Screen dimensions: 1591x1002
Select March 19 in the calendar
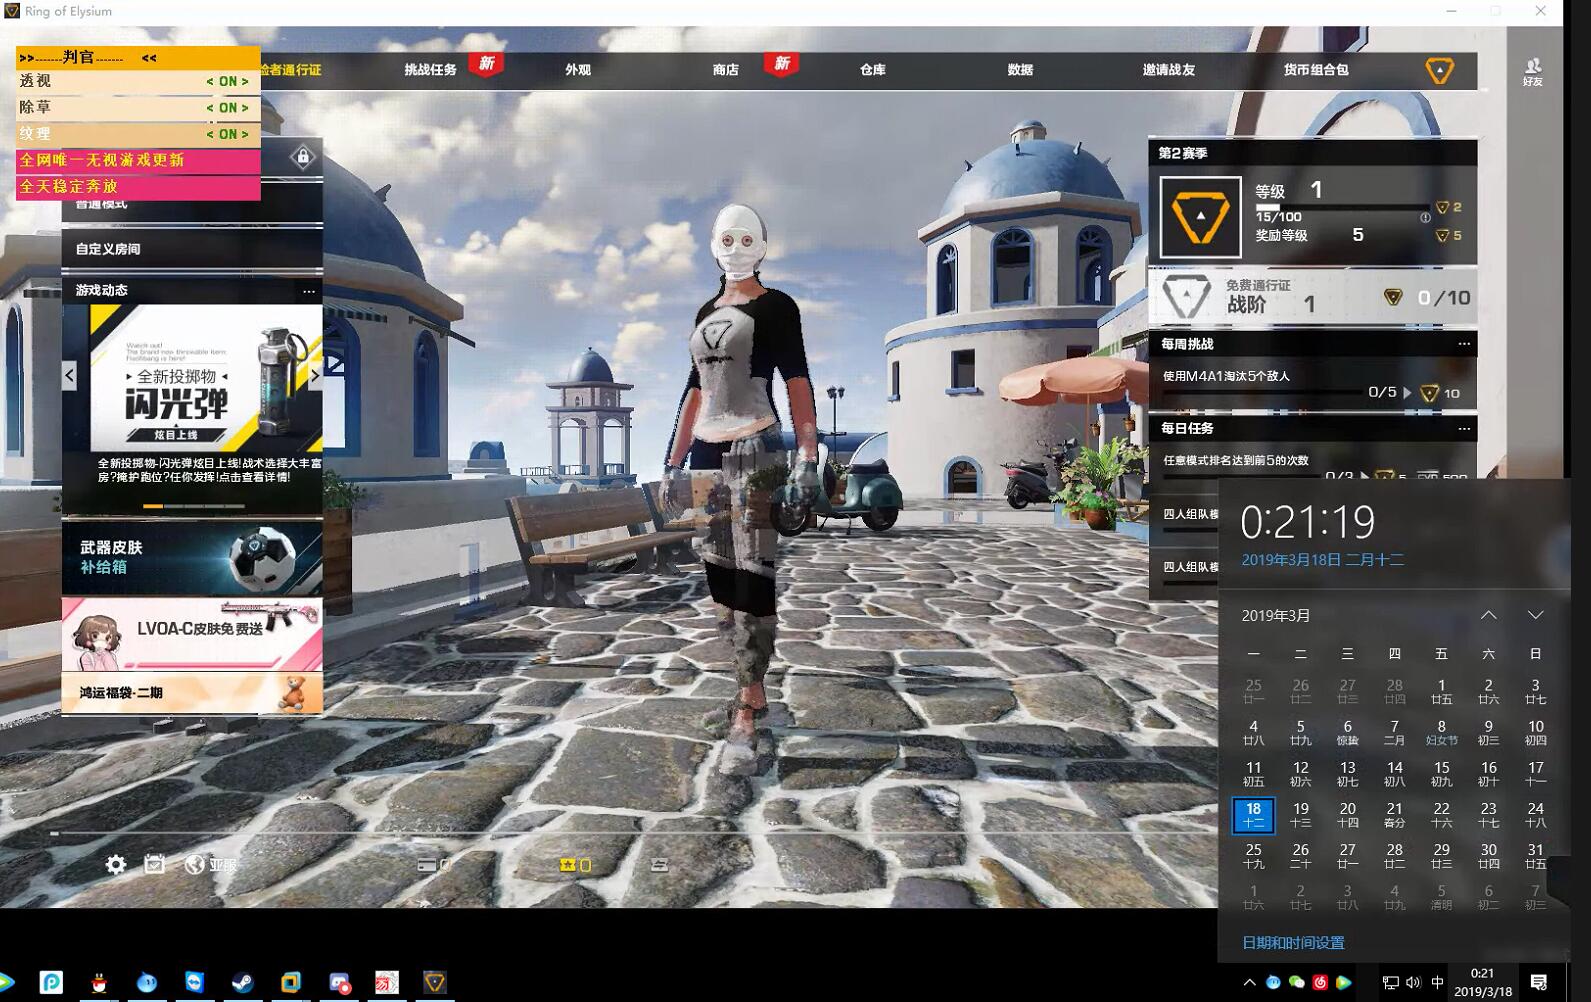pos(1300,815)
